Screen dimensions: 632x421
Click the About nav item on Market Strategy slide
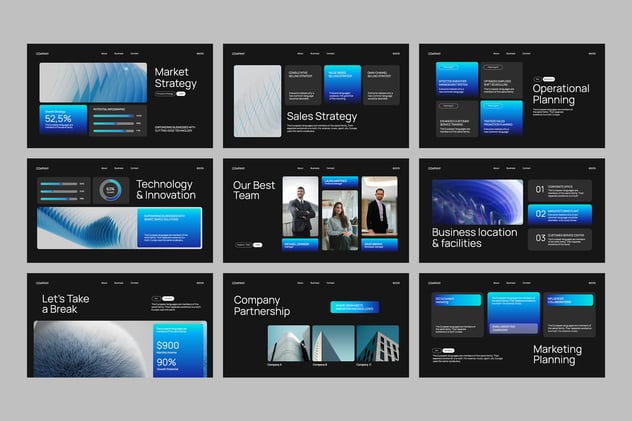coord(104,54)
